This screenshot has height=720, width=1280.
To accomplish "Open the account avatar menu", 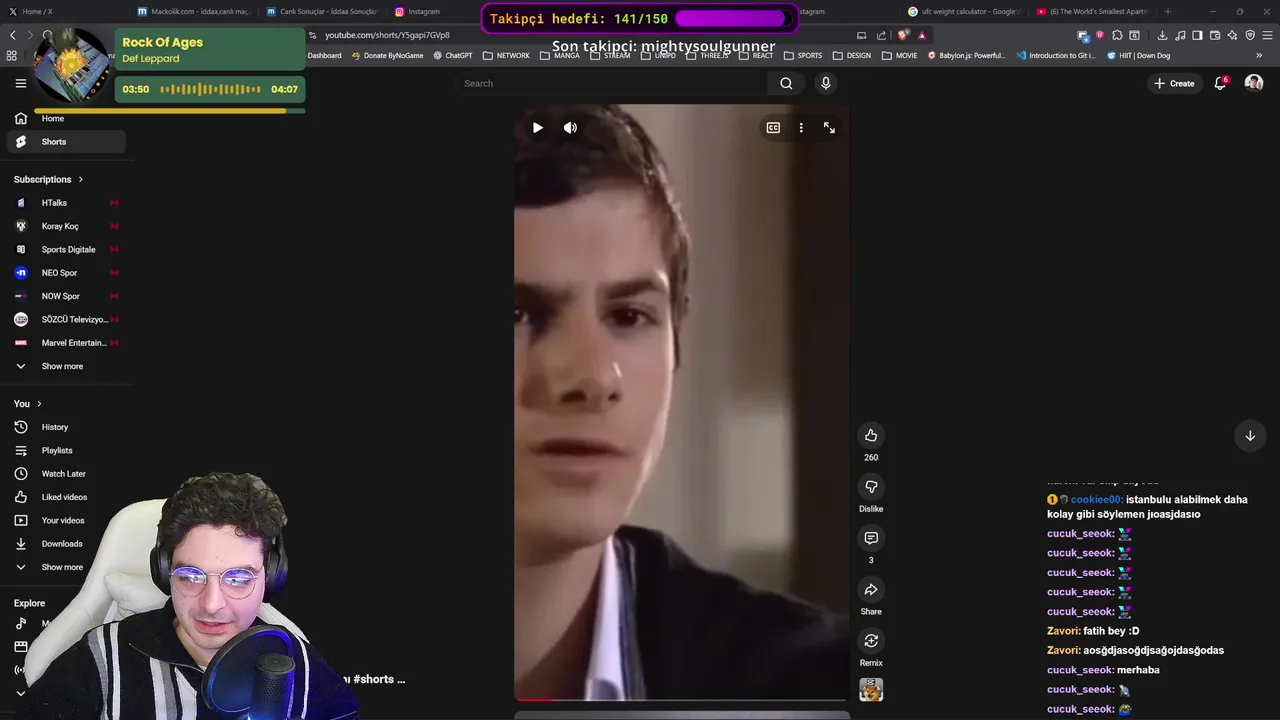I will pos(1254,83).
